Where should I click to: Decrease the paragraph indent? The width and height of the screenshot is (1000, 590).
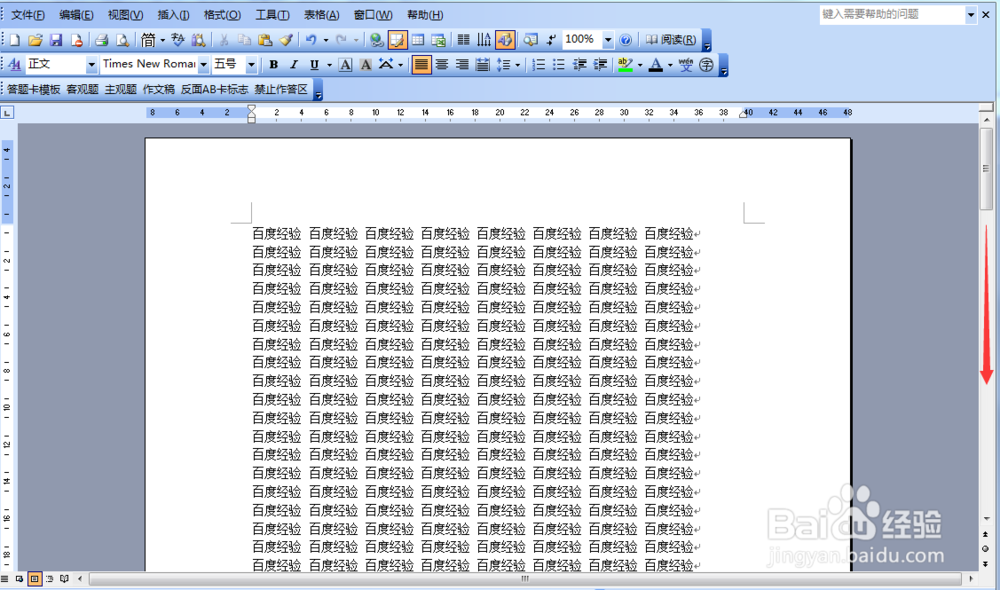coord(579,64)
